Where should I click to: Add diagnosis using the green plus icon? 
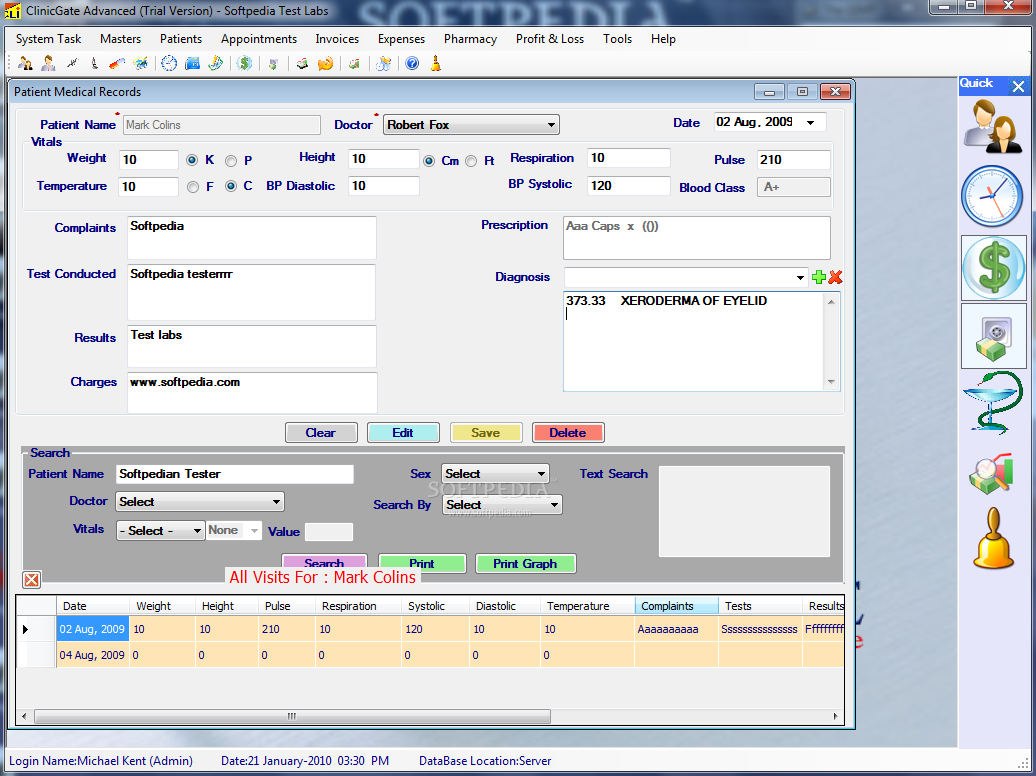coord(819,277)
